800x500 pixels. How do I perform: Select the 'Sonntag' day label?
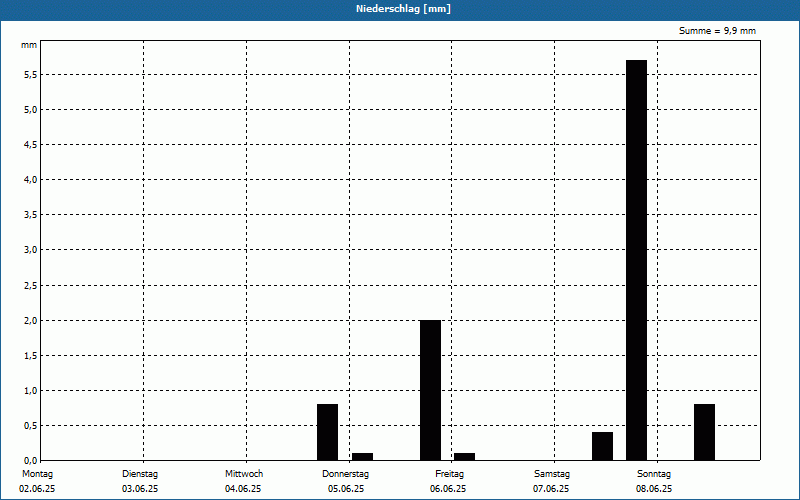point(654,474)
